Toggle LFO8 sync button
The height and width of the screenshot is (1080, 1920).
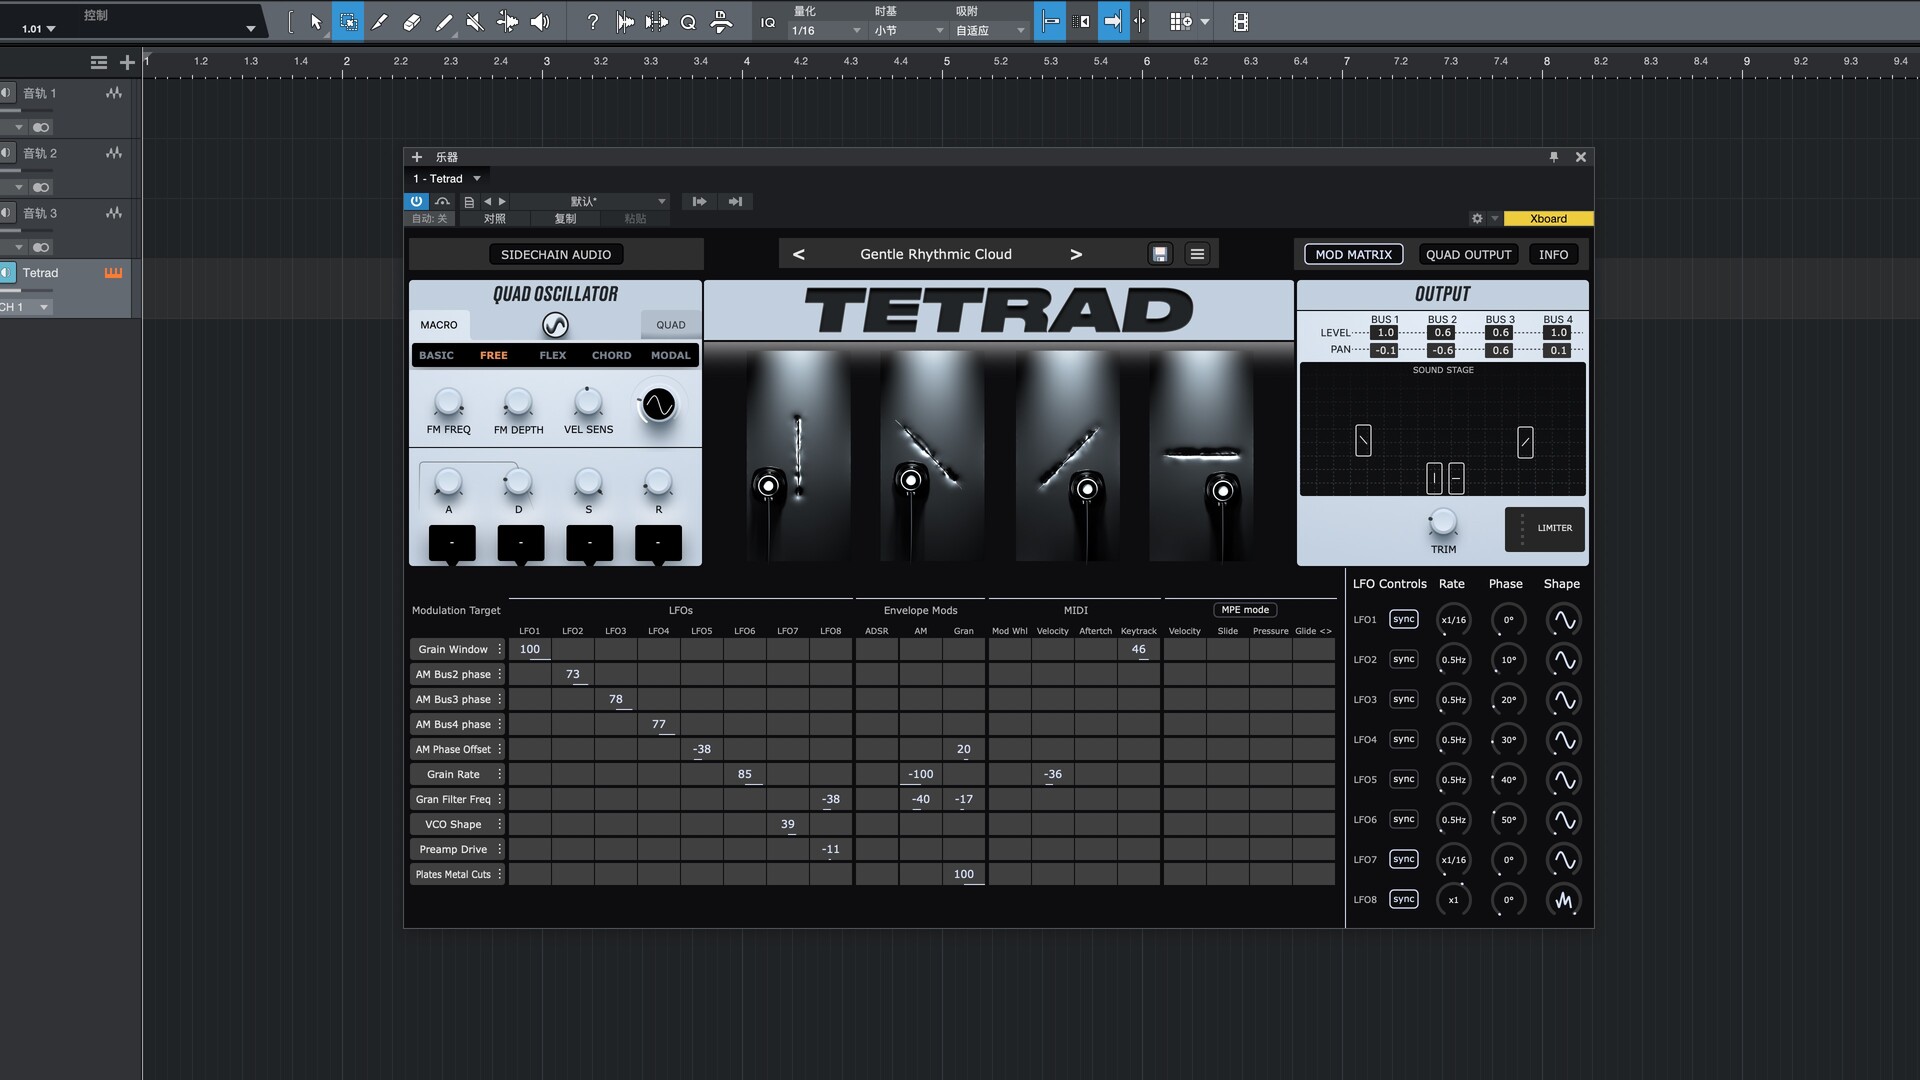coord(1404,899)
